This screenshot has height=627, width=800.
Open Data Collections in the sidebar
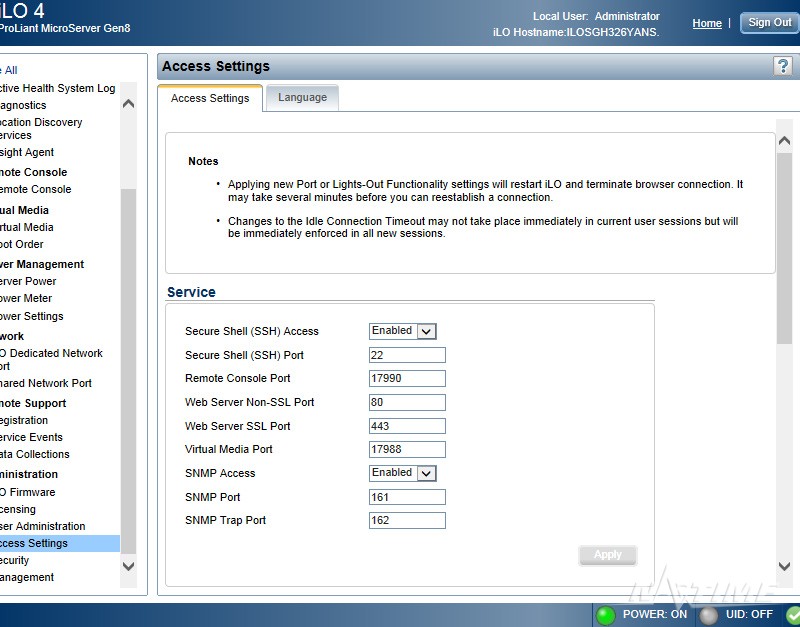(x=35, y=454)
